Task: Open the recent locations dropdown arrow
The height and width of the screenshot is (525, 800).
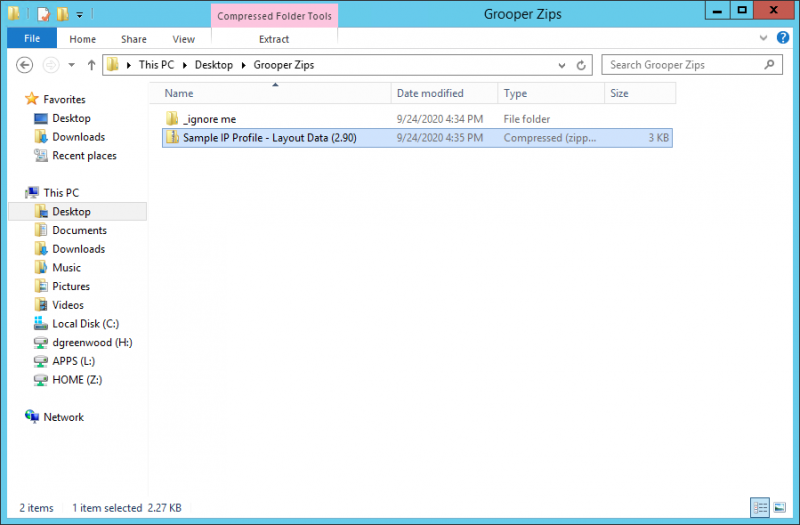Action: [71, 65]
